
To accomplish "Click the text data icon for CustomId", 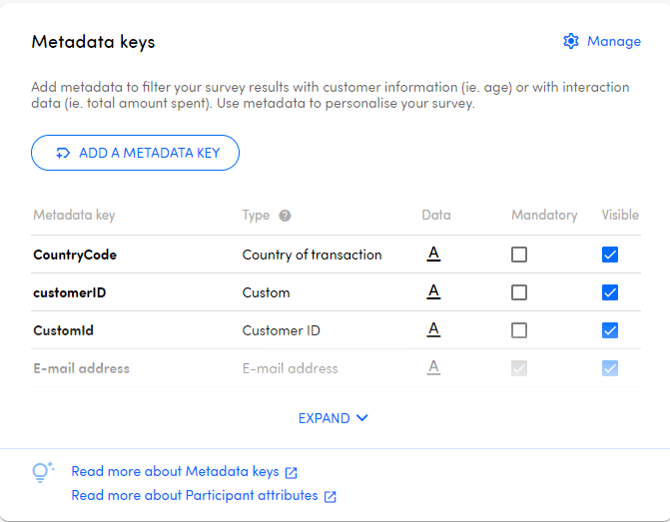I will click(434, 330).
